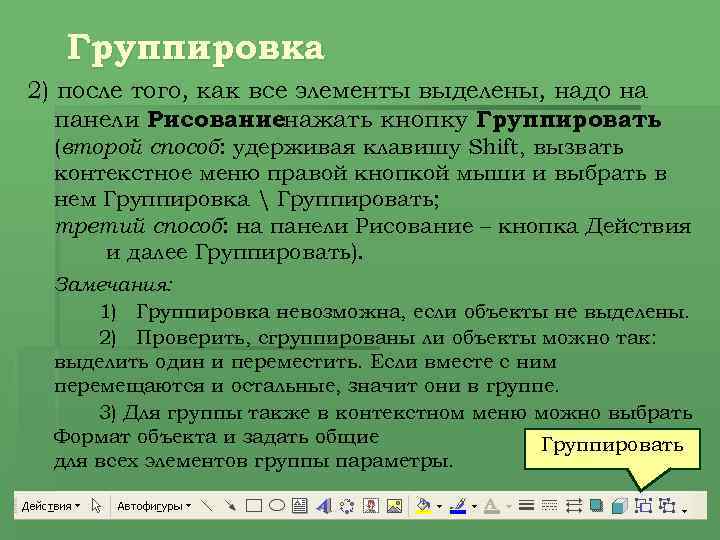Open the Действия menu on the drawing toolbar
This screenshot has height=540, width=720.
51,506
